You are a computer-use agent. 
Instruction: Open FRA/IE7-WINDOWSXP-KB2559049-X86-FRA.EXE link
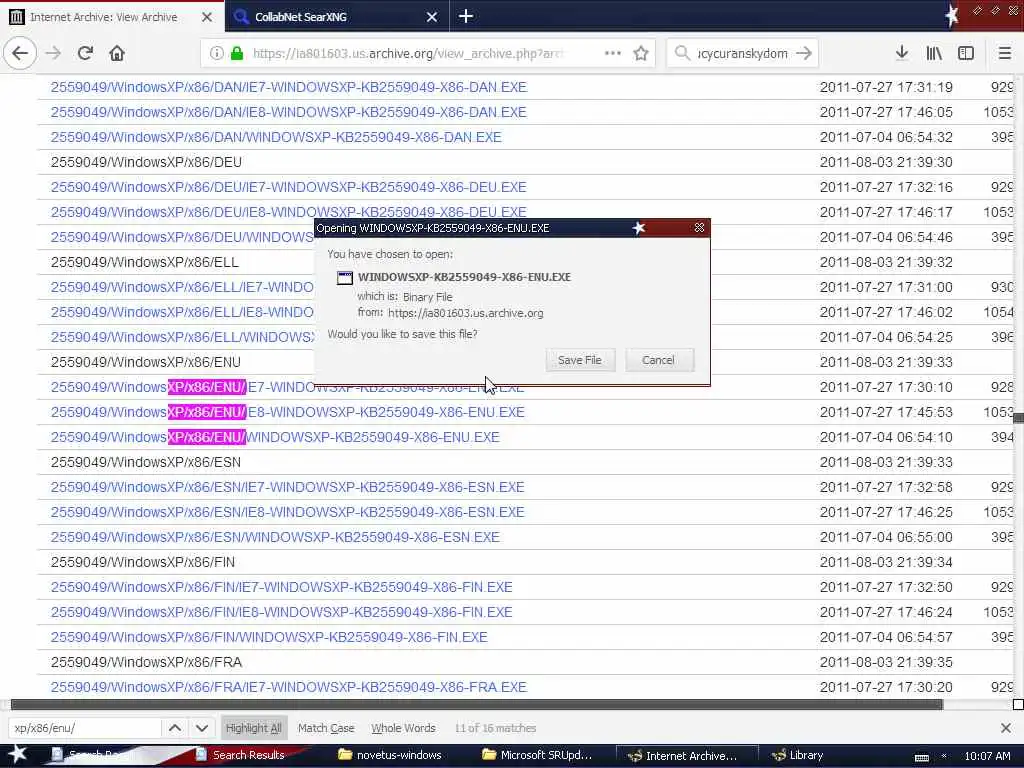coord(289,687)
